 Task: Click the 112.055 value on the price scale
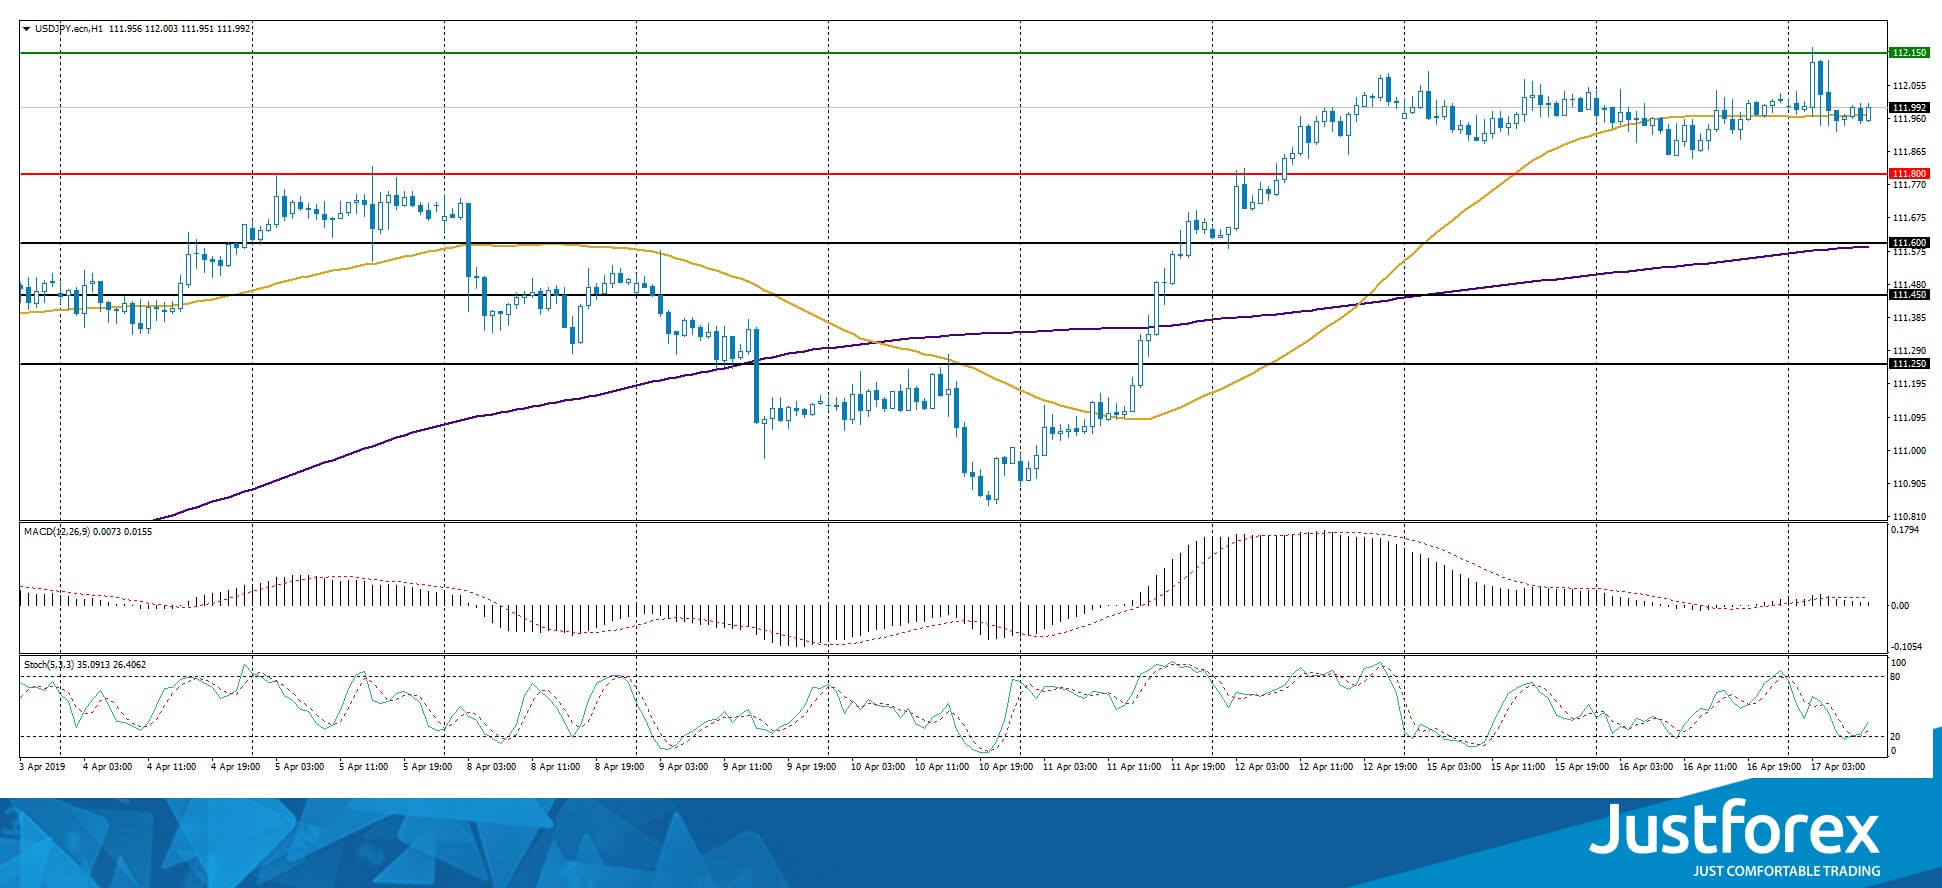(1908, 86)
